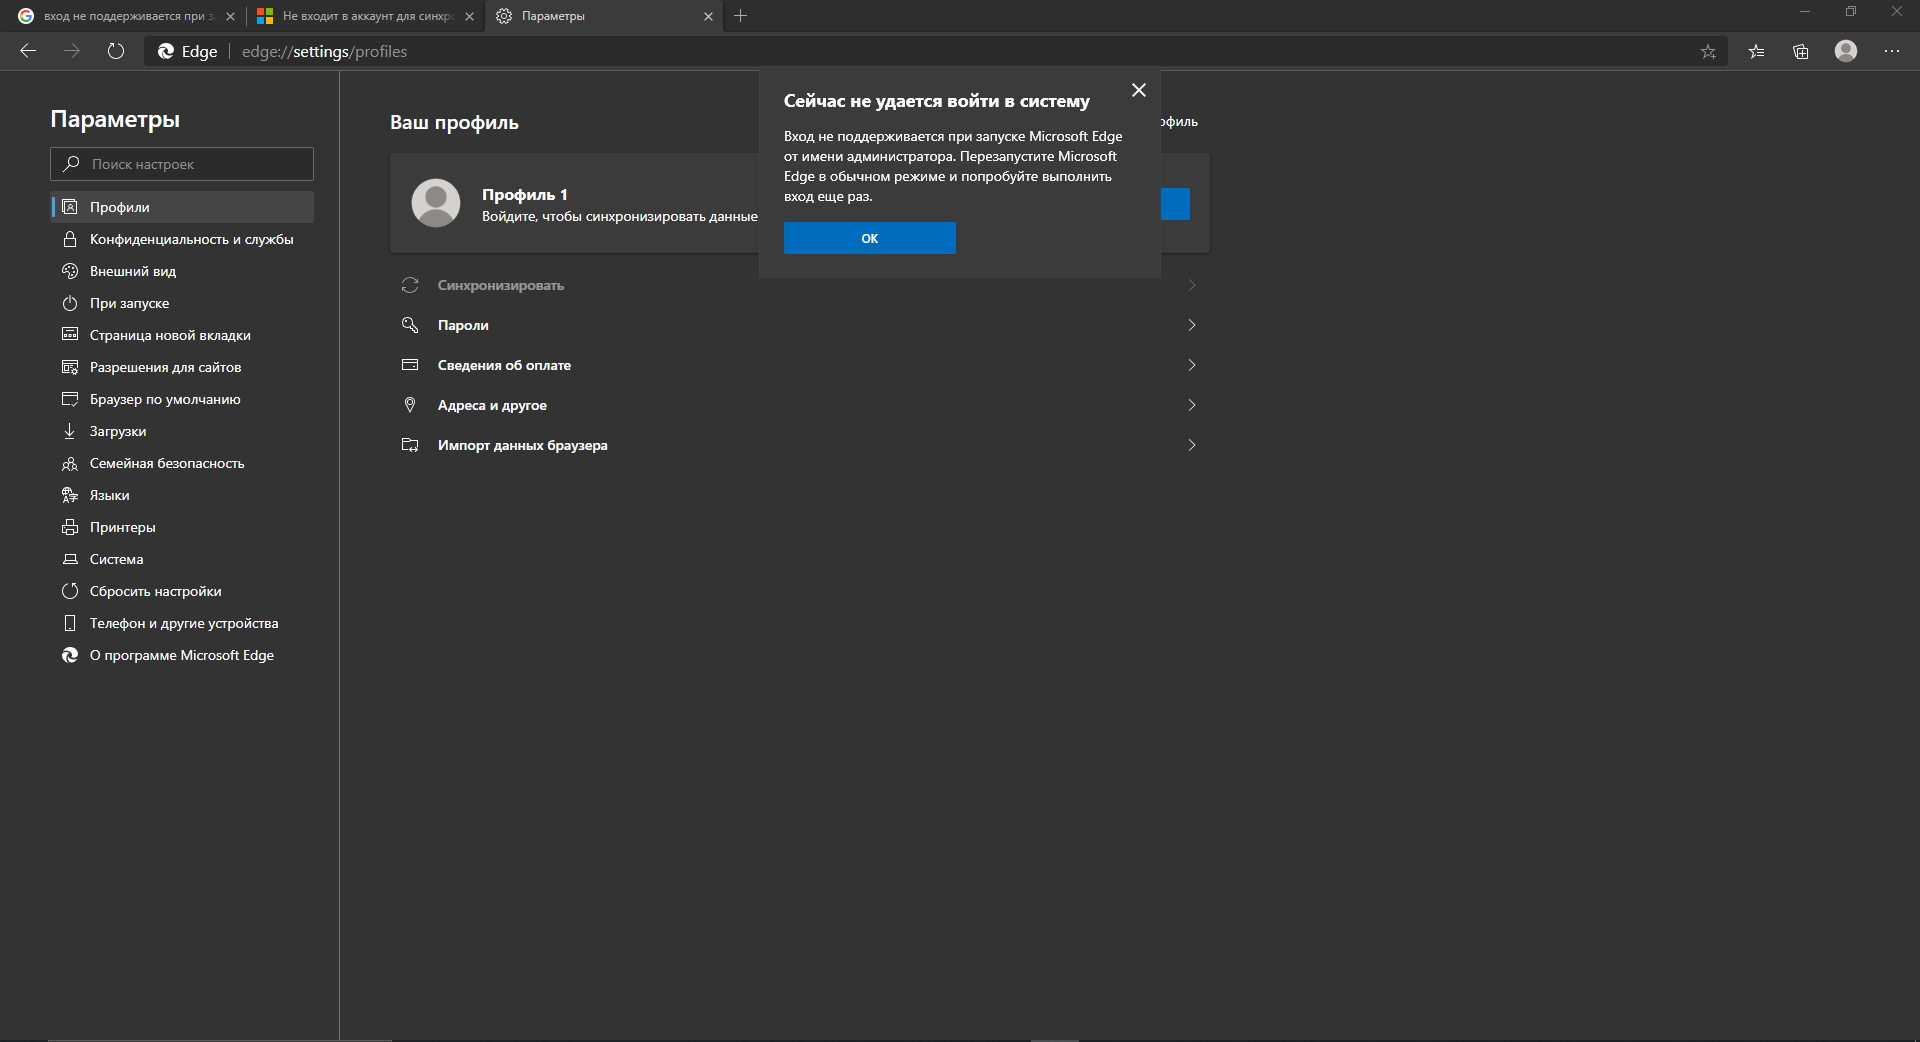Confirm the error dialog with OK
This screenshot has width=1920, height=1042.
point(870,238)
